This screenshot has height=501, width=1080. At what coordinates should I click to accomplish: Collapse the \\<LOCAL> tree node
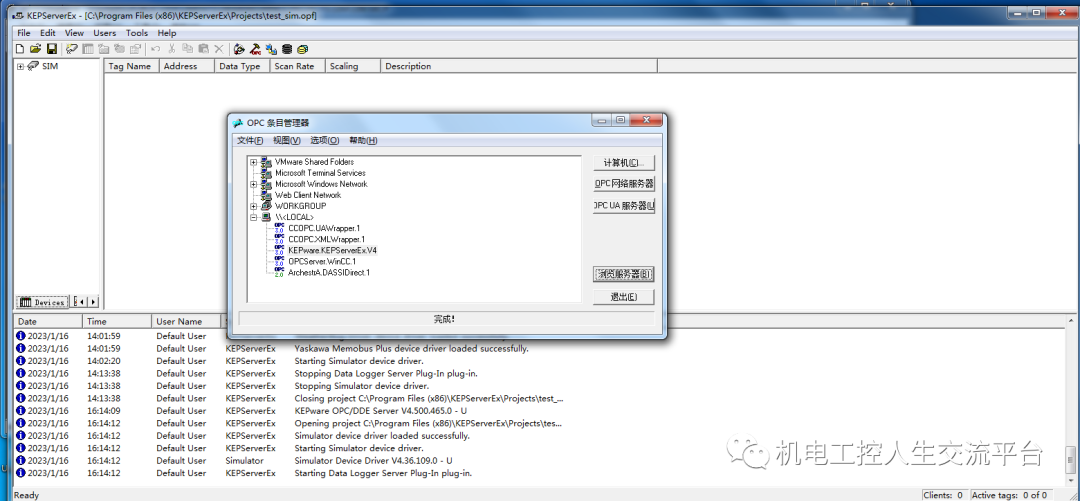(254, 217)
